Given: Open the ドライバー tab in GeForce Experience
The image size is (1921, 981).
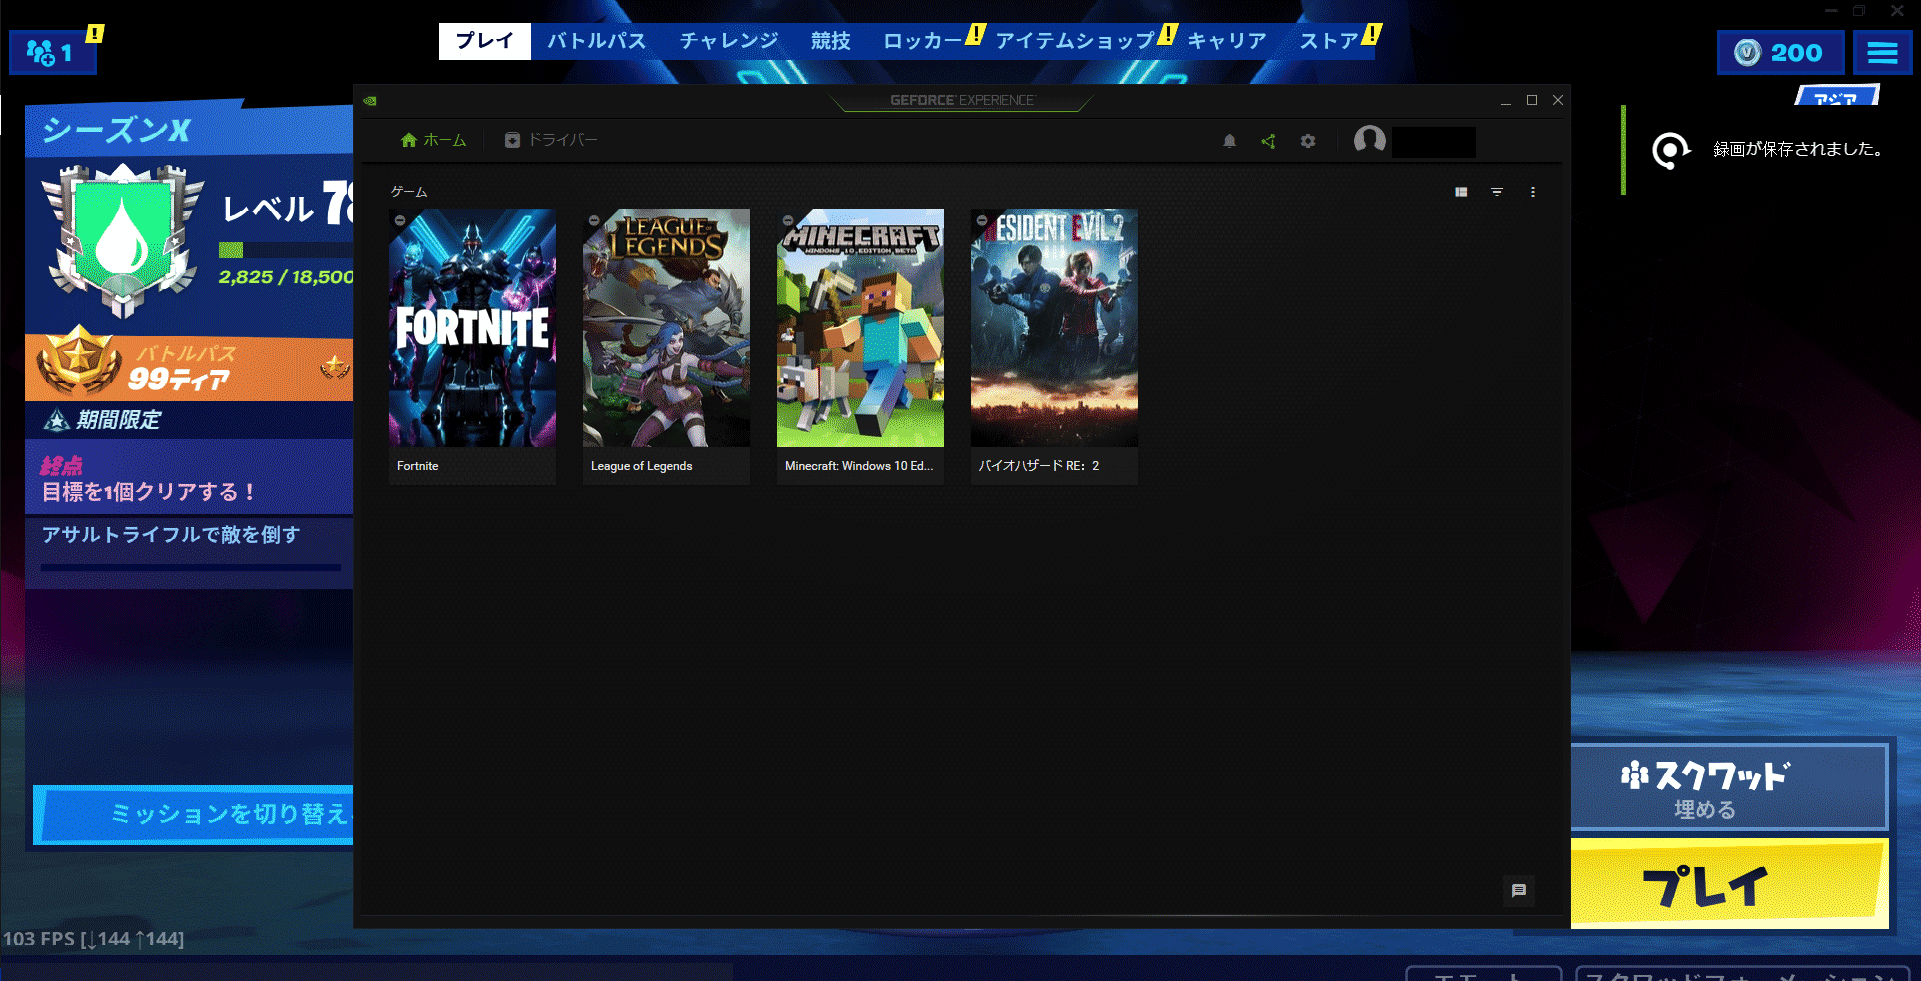Looking at the screenshot, I should tap(551, 140).
